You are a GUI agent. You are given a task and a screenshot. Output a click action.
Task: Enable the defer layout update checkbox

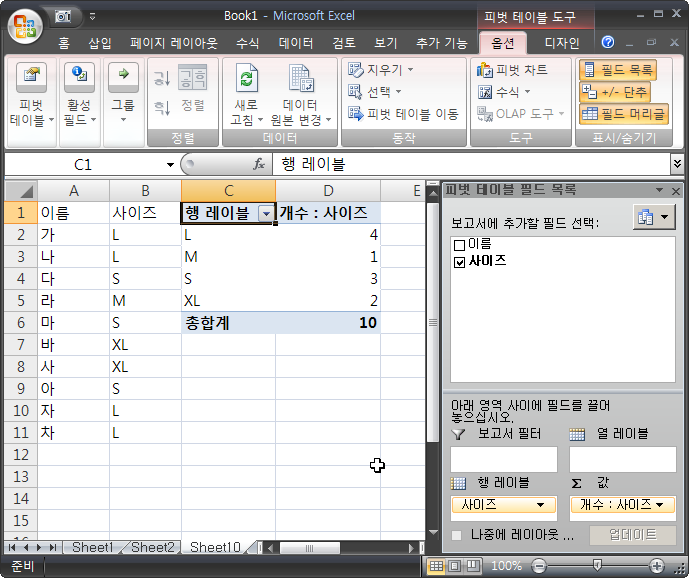pyautogui.click(x=457, y=535)
